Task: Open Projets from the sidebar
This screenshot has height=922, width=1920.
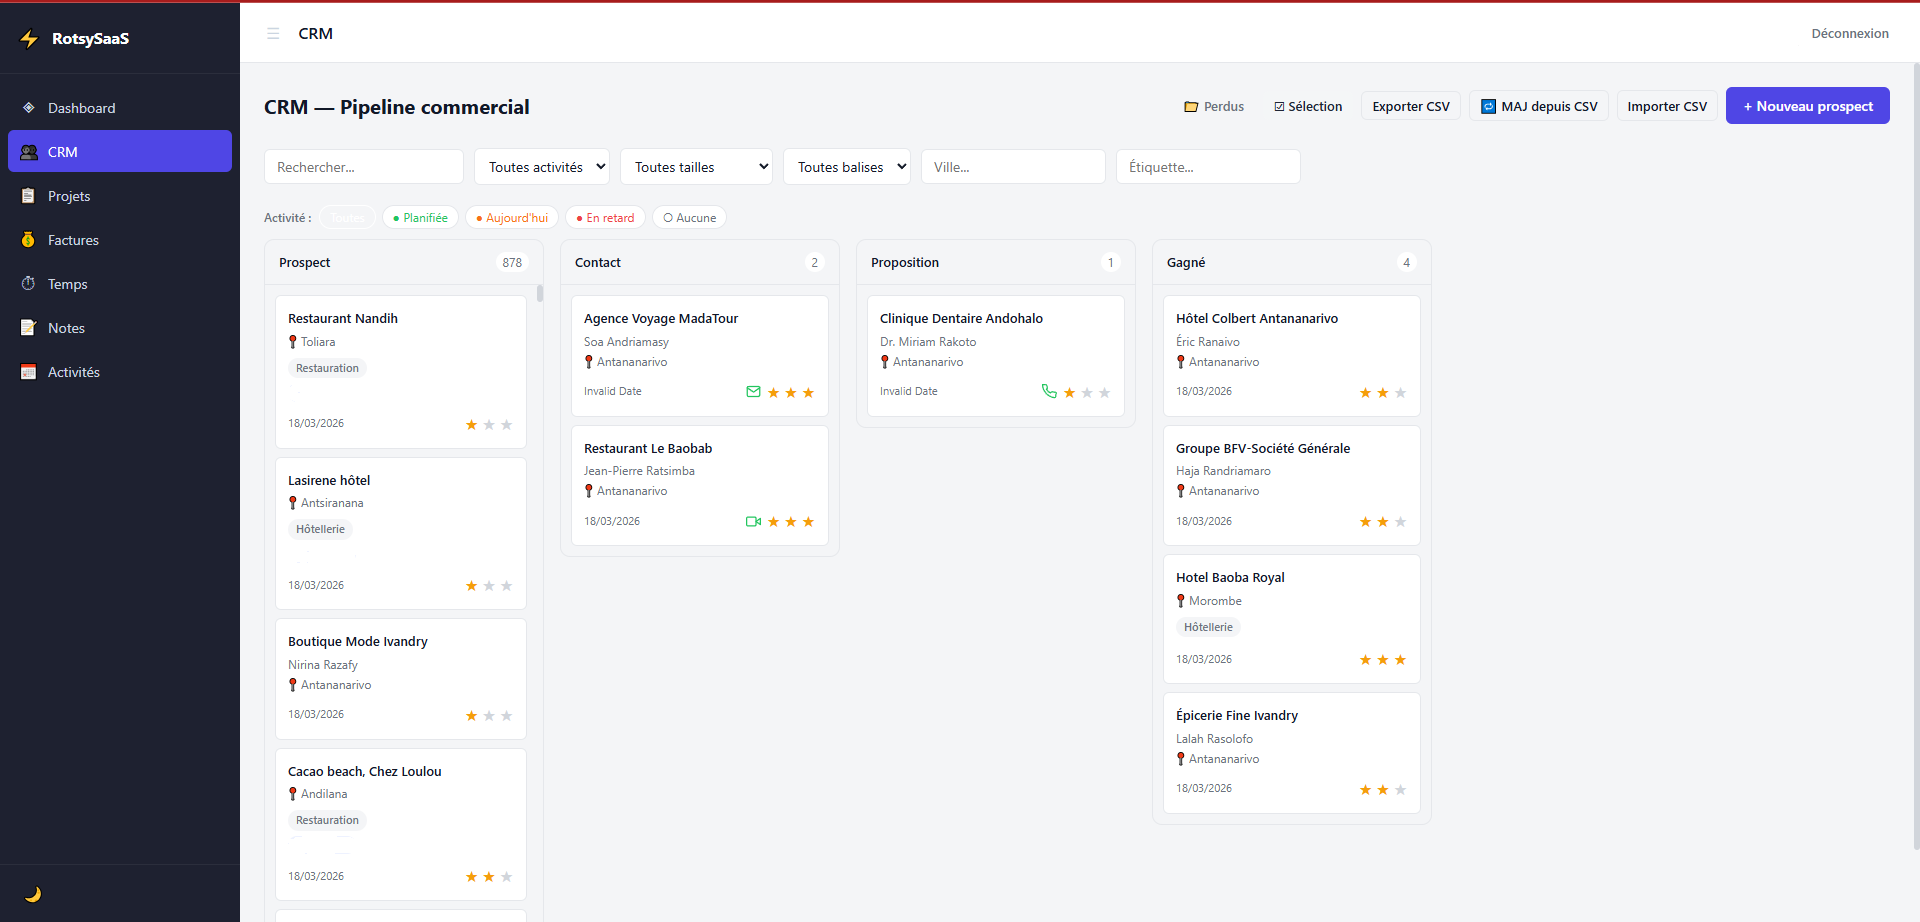Action: tap(69, 196)
